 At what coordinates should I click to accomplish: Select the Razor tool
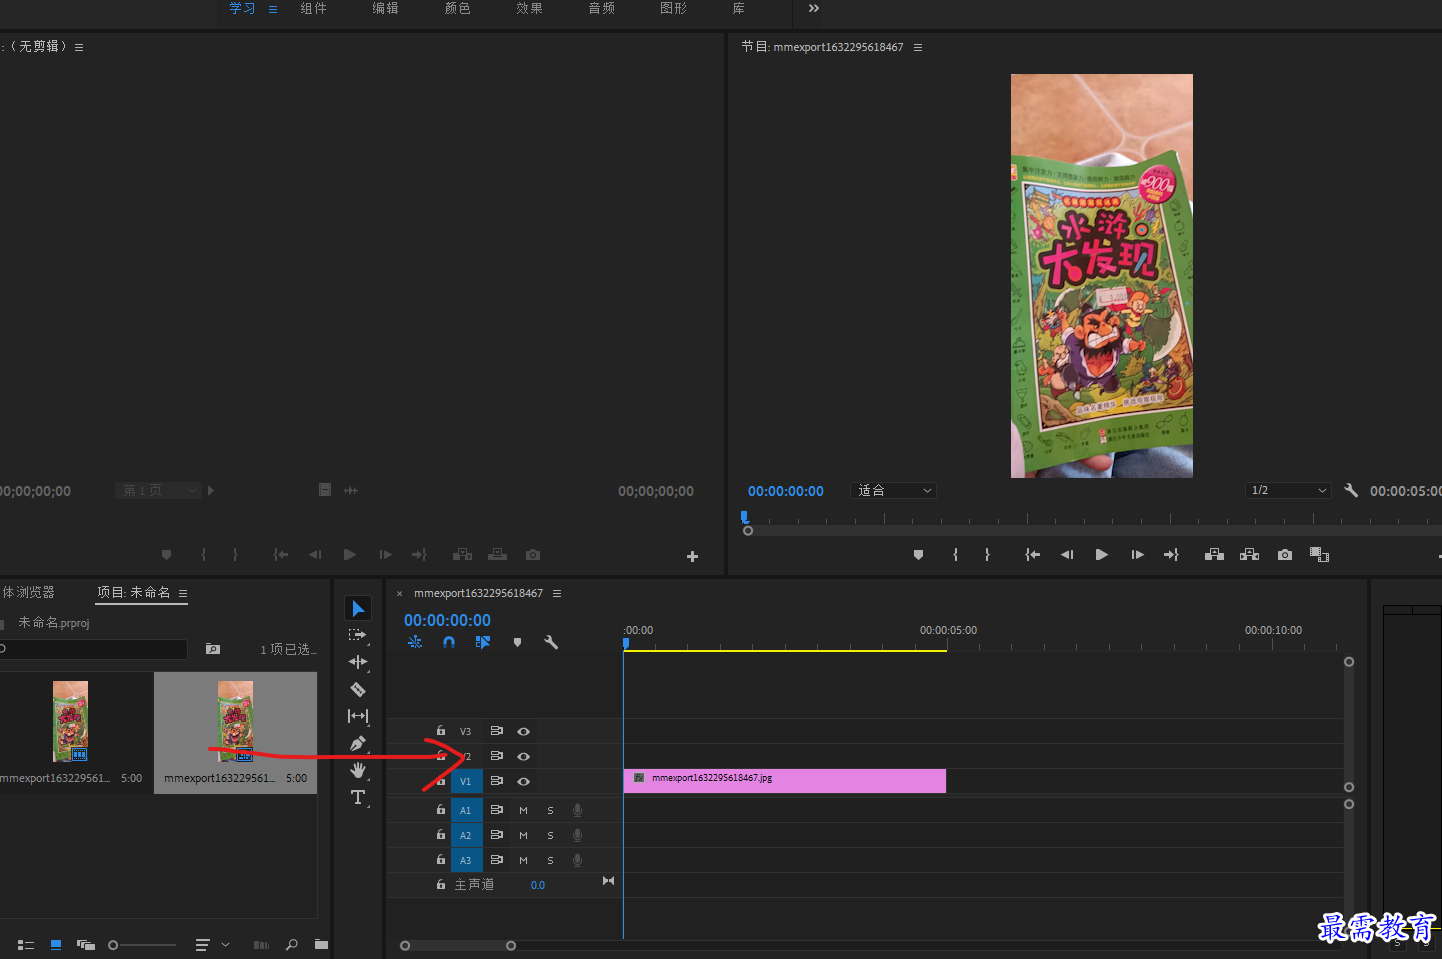[358, 689]
